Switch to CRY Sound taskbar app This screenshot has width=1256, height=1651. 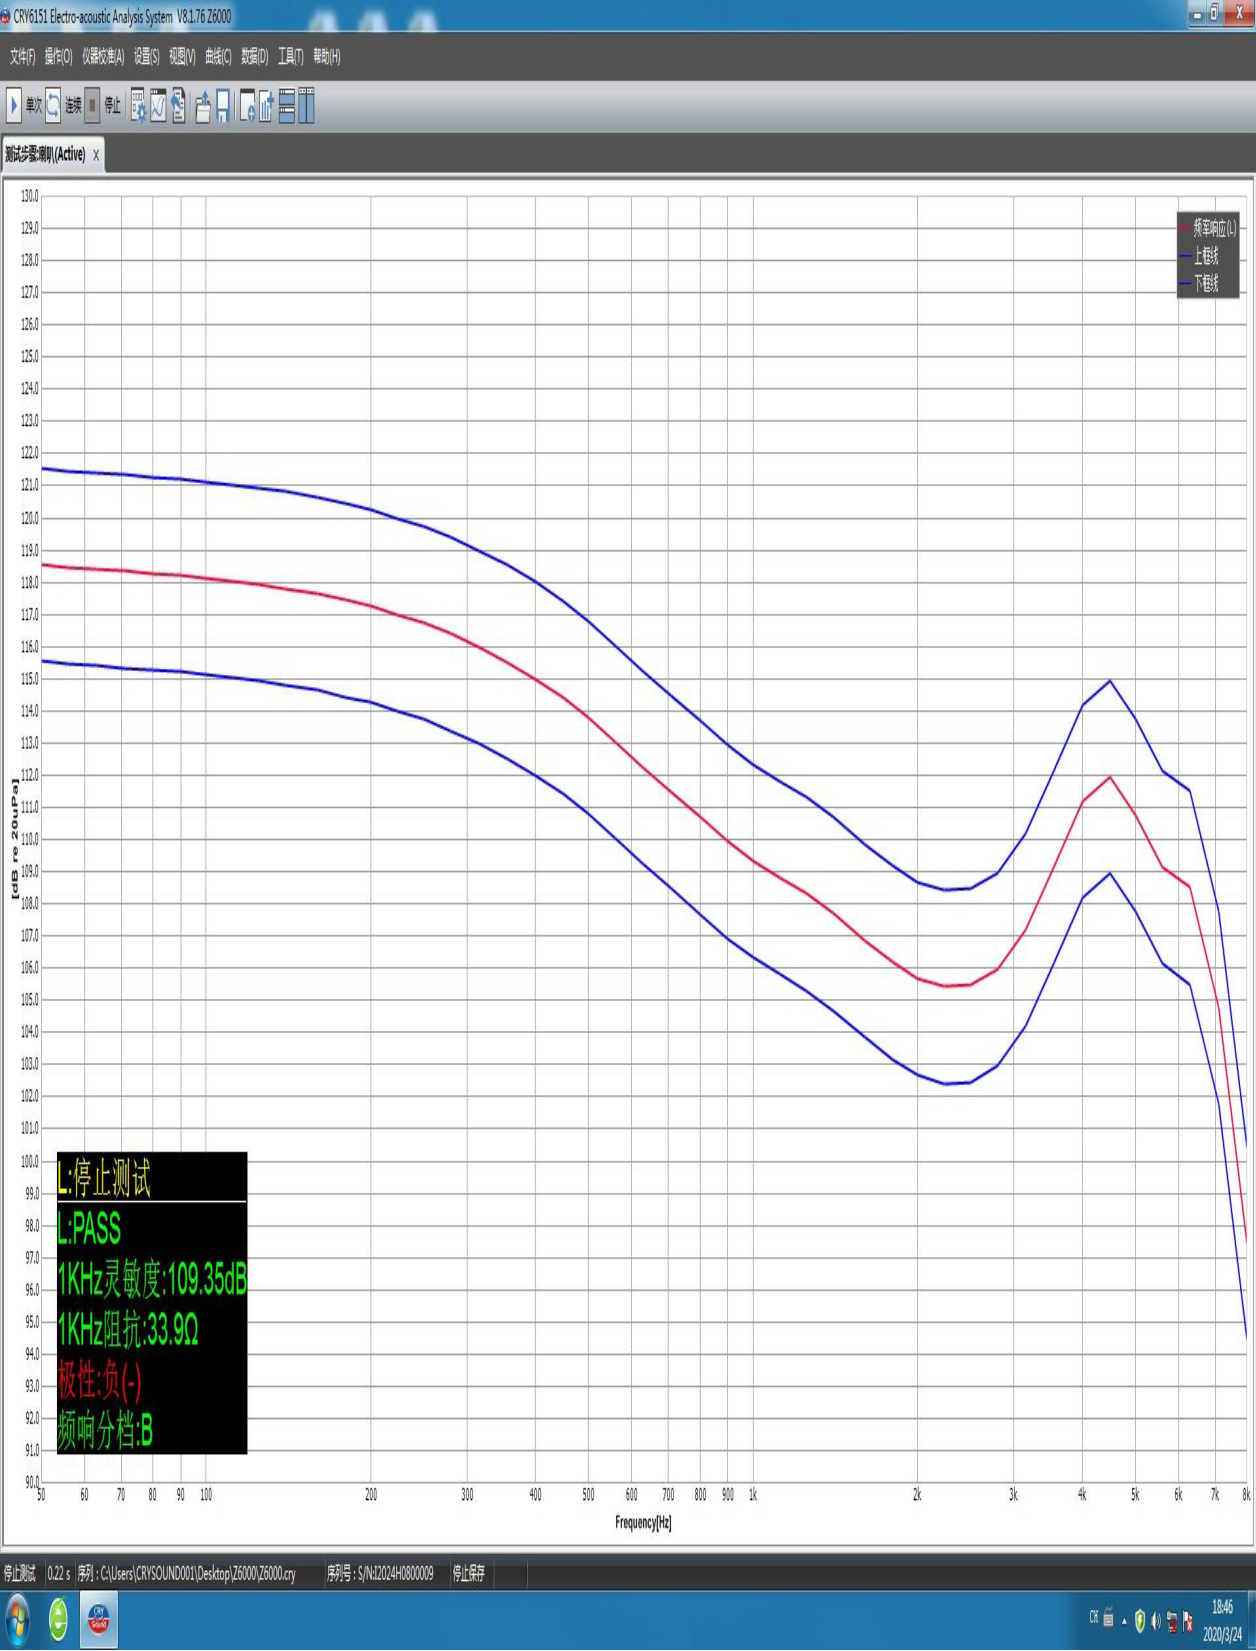click(99, 1619)
